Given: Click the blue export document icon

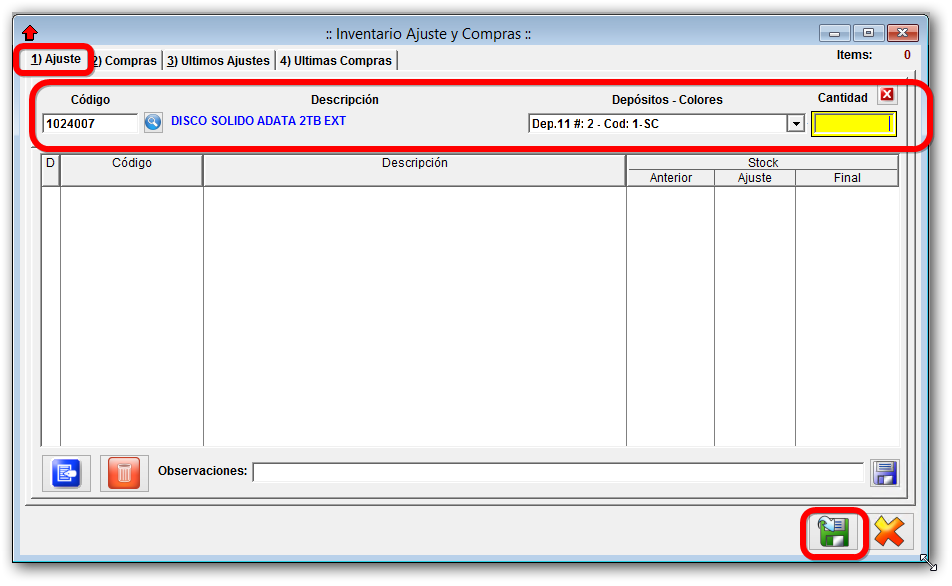Looking at the screenshot, I should pos(67,473).
